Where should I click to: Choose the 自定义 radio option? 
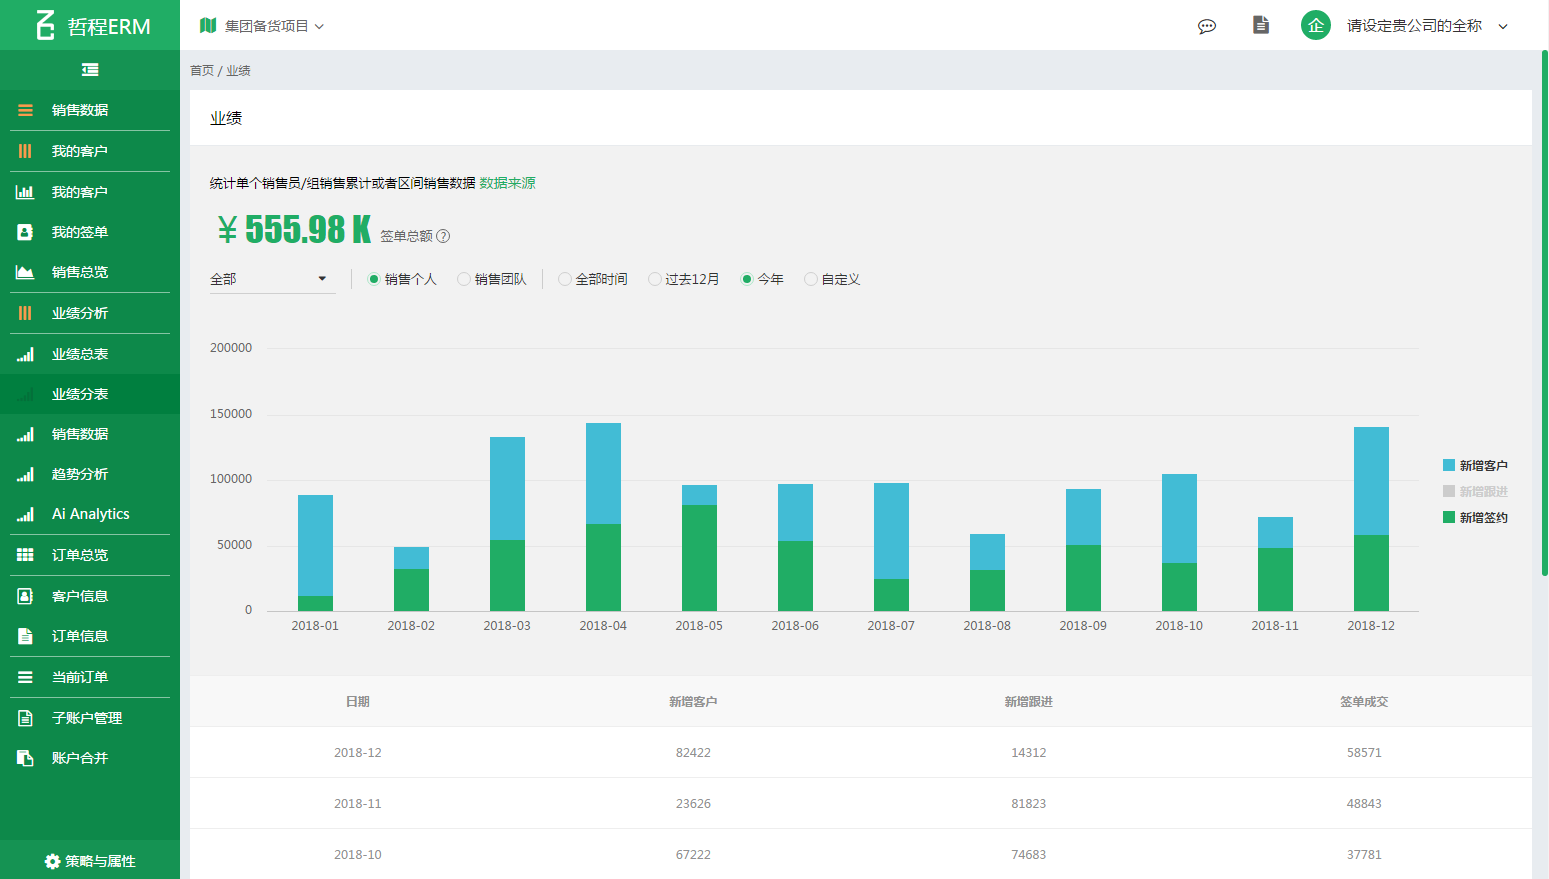(811, 279)
